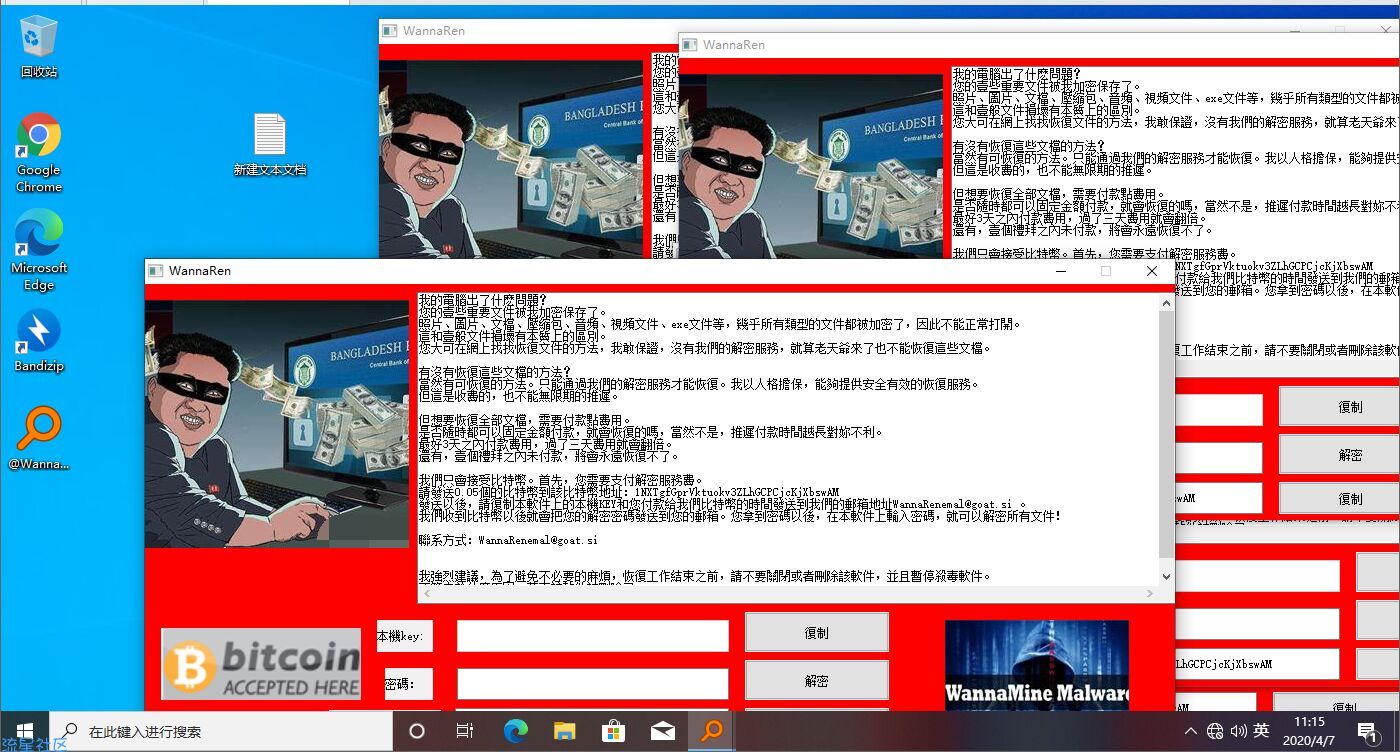The image size is (1400, 752).
Task: Click 我的電腦出了什麼問題? heading in front window
Action: tap(483, 300)
